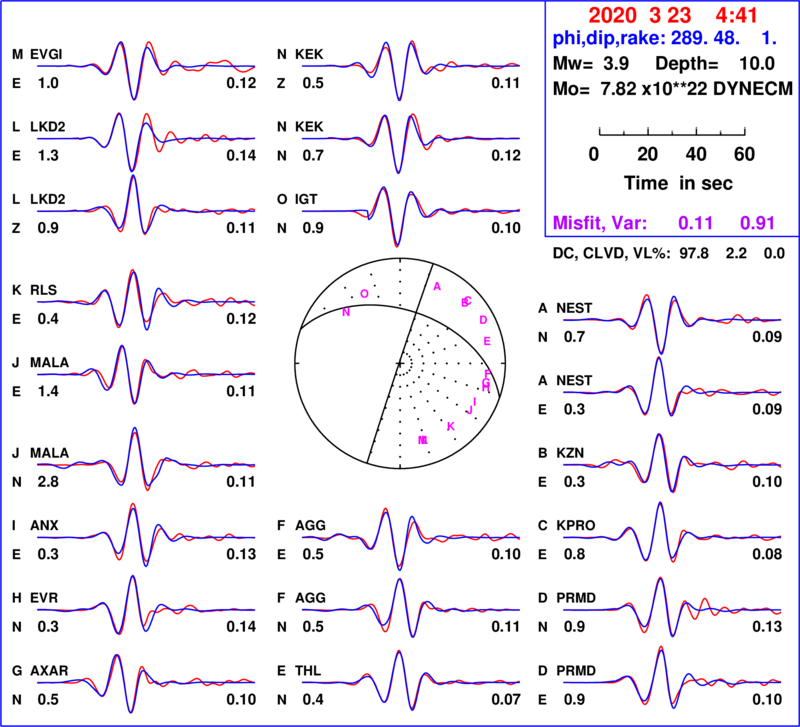This screenshot has width=800, height=727.
Task: Select misfit value 0.07 in the THL row
Action: 506,699
